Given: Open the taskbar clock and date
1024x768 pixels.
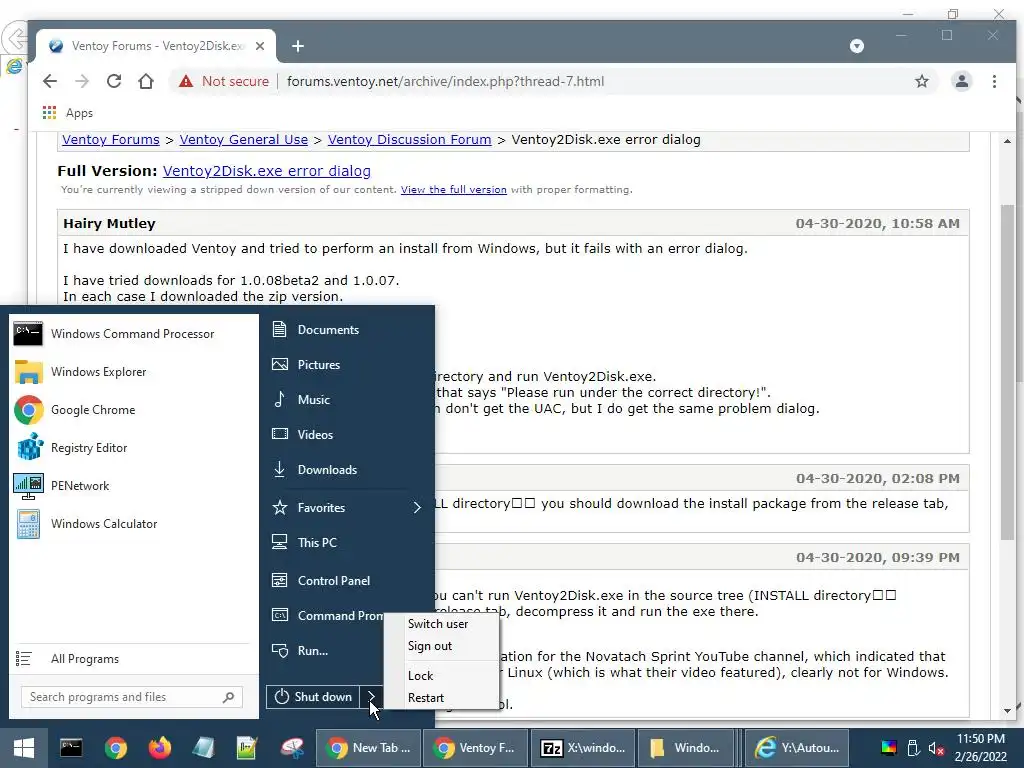Looking at the screenshot, I should point(980,748).
